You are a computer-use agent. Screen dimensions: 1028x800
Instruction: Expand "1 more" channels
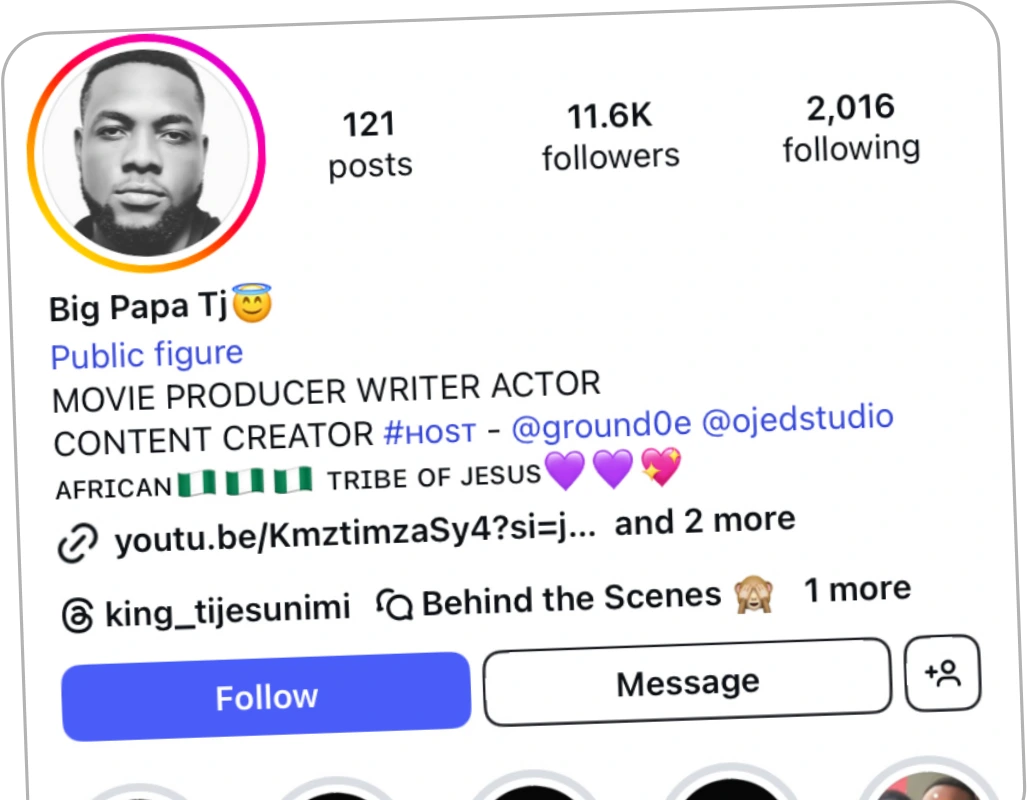click(857, 589)
